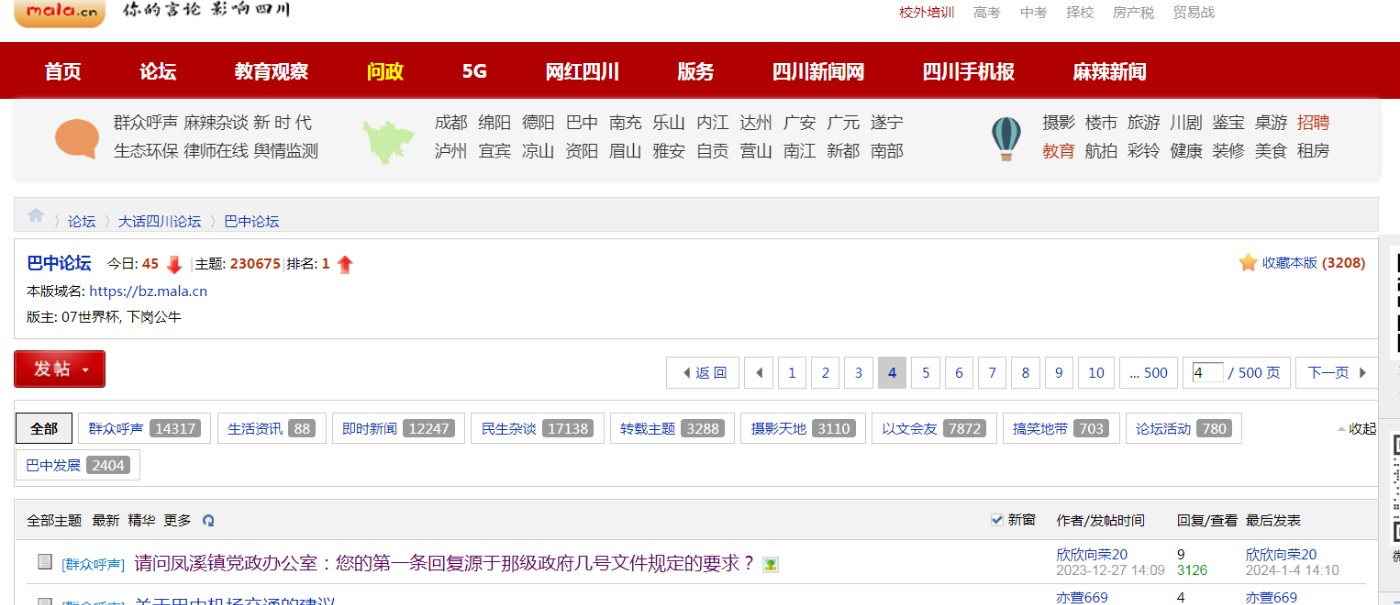Go to page 5 of the thread list

(x=925, y=373)
